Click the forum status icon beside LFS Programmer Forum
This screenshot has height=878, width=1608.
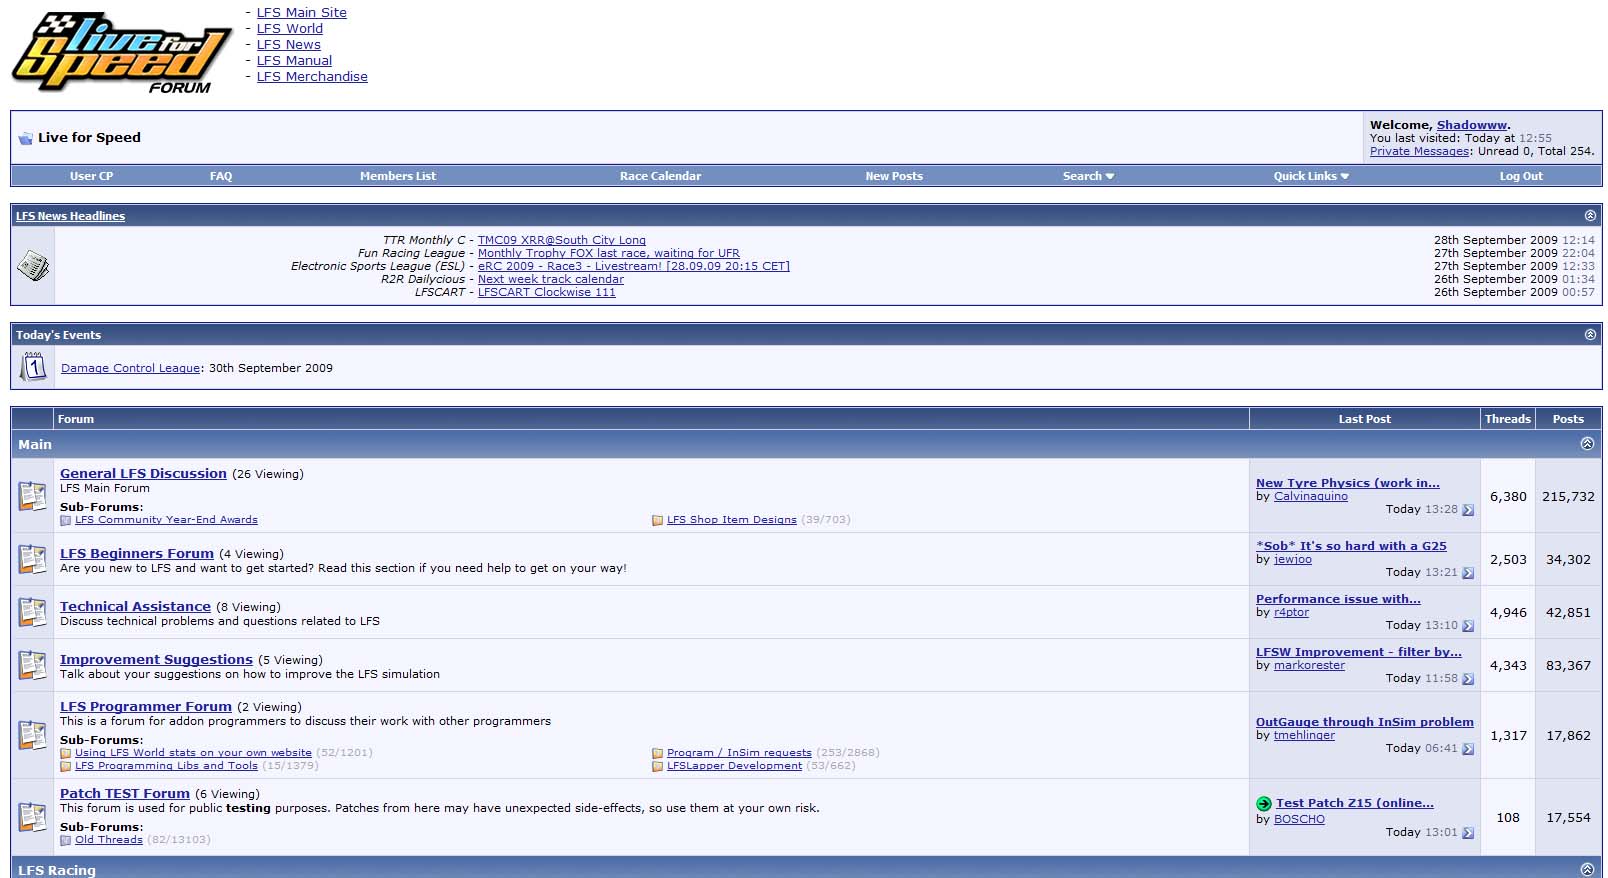coord(33,735)
